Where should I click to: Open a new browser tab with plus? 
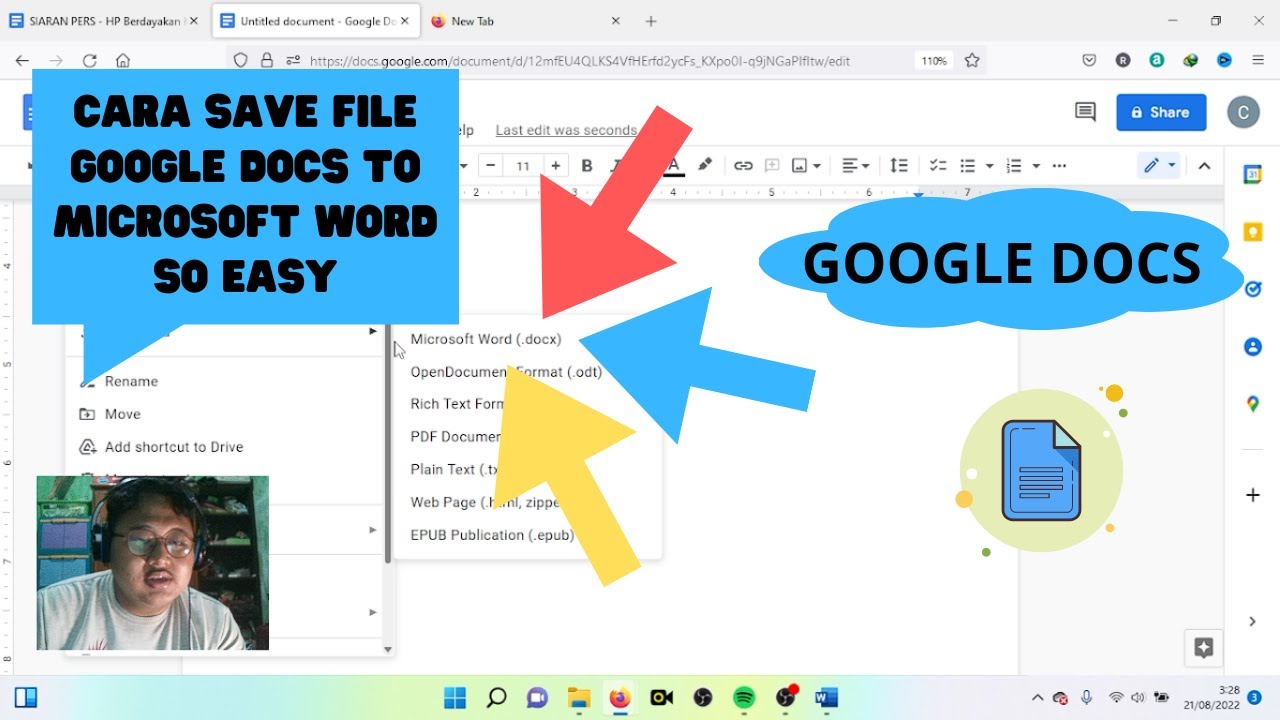tap(651, 21)
